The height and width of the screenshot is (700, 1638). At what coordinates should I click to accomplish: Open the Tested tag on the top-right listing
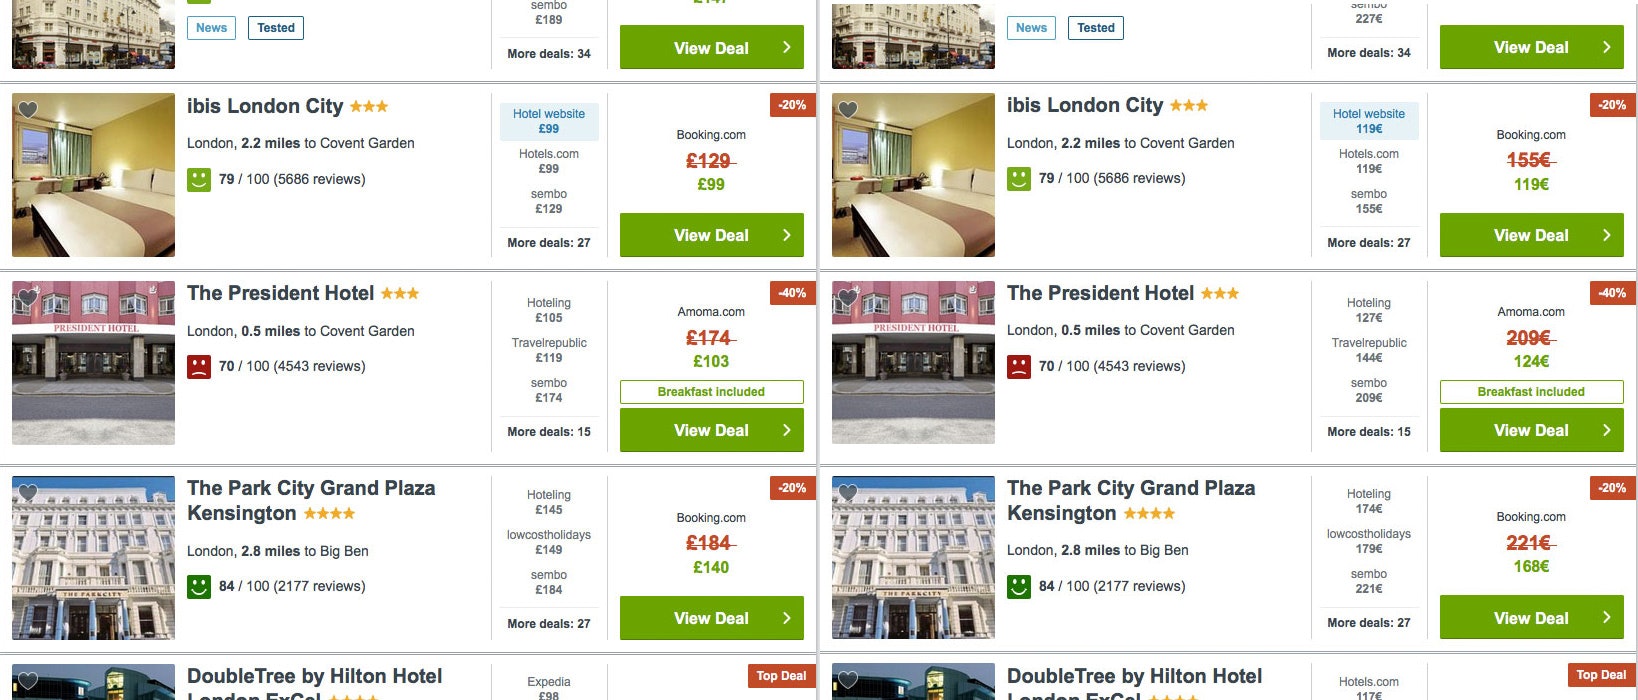click(1096, 28)
